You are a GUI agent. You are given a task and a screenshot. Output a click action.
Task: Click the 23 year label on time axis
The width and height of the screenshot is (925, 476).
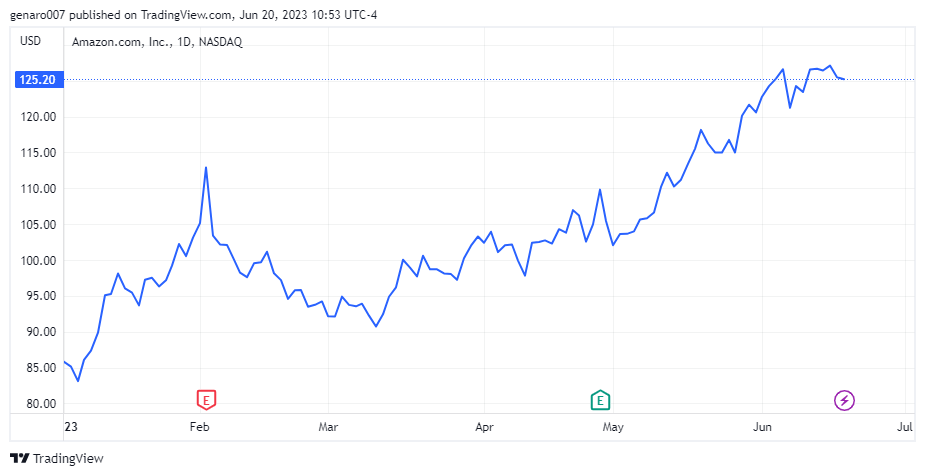pyautogui.click(x=71, y=427)
